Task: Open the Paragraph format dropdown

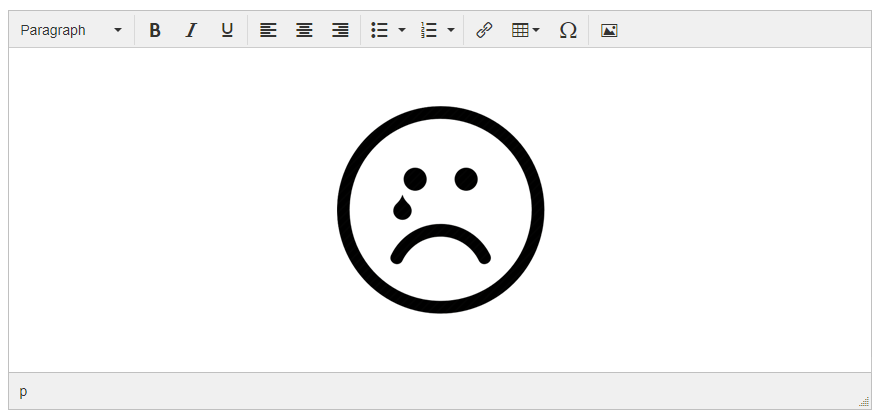Action: click(71, 30)
